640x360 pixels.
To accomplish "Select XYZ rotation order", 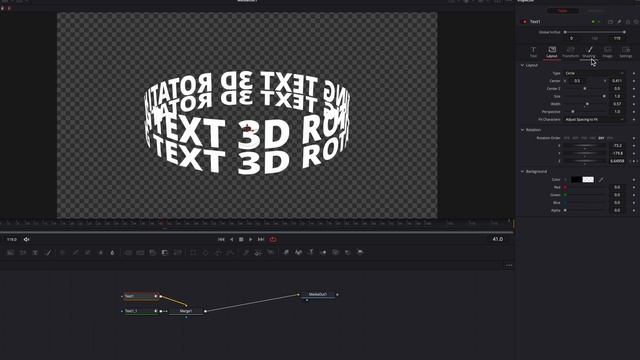I will point(567,138).
